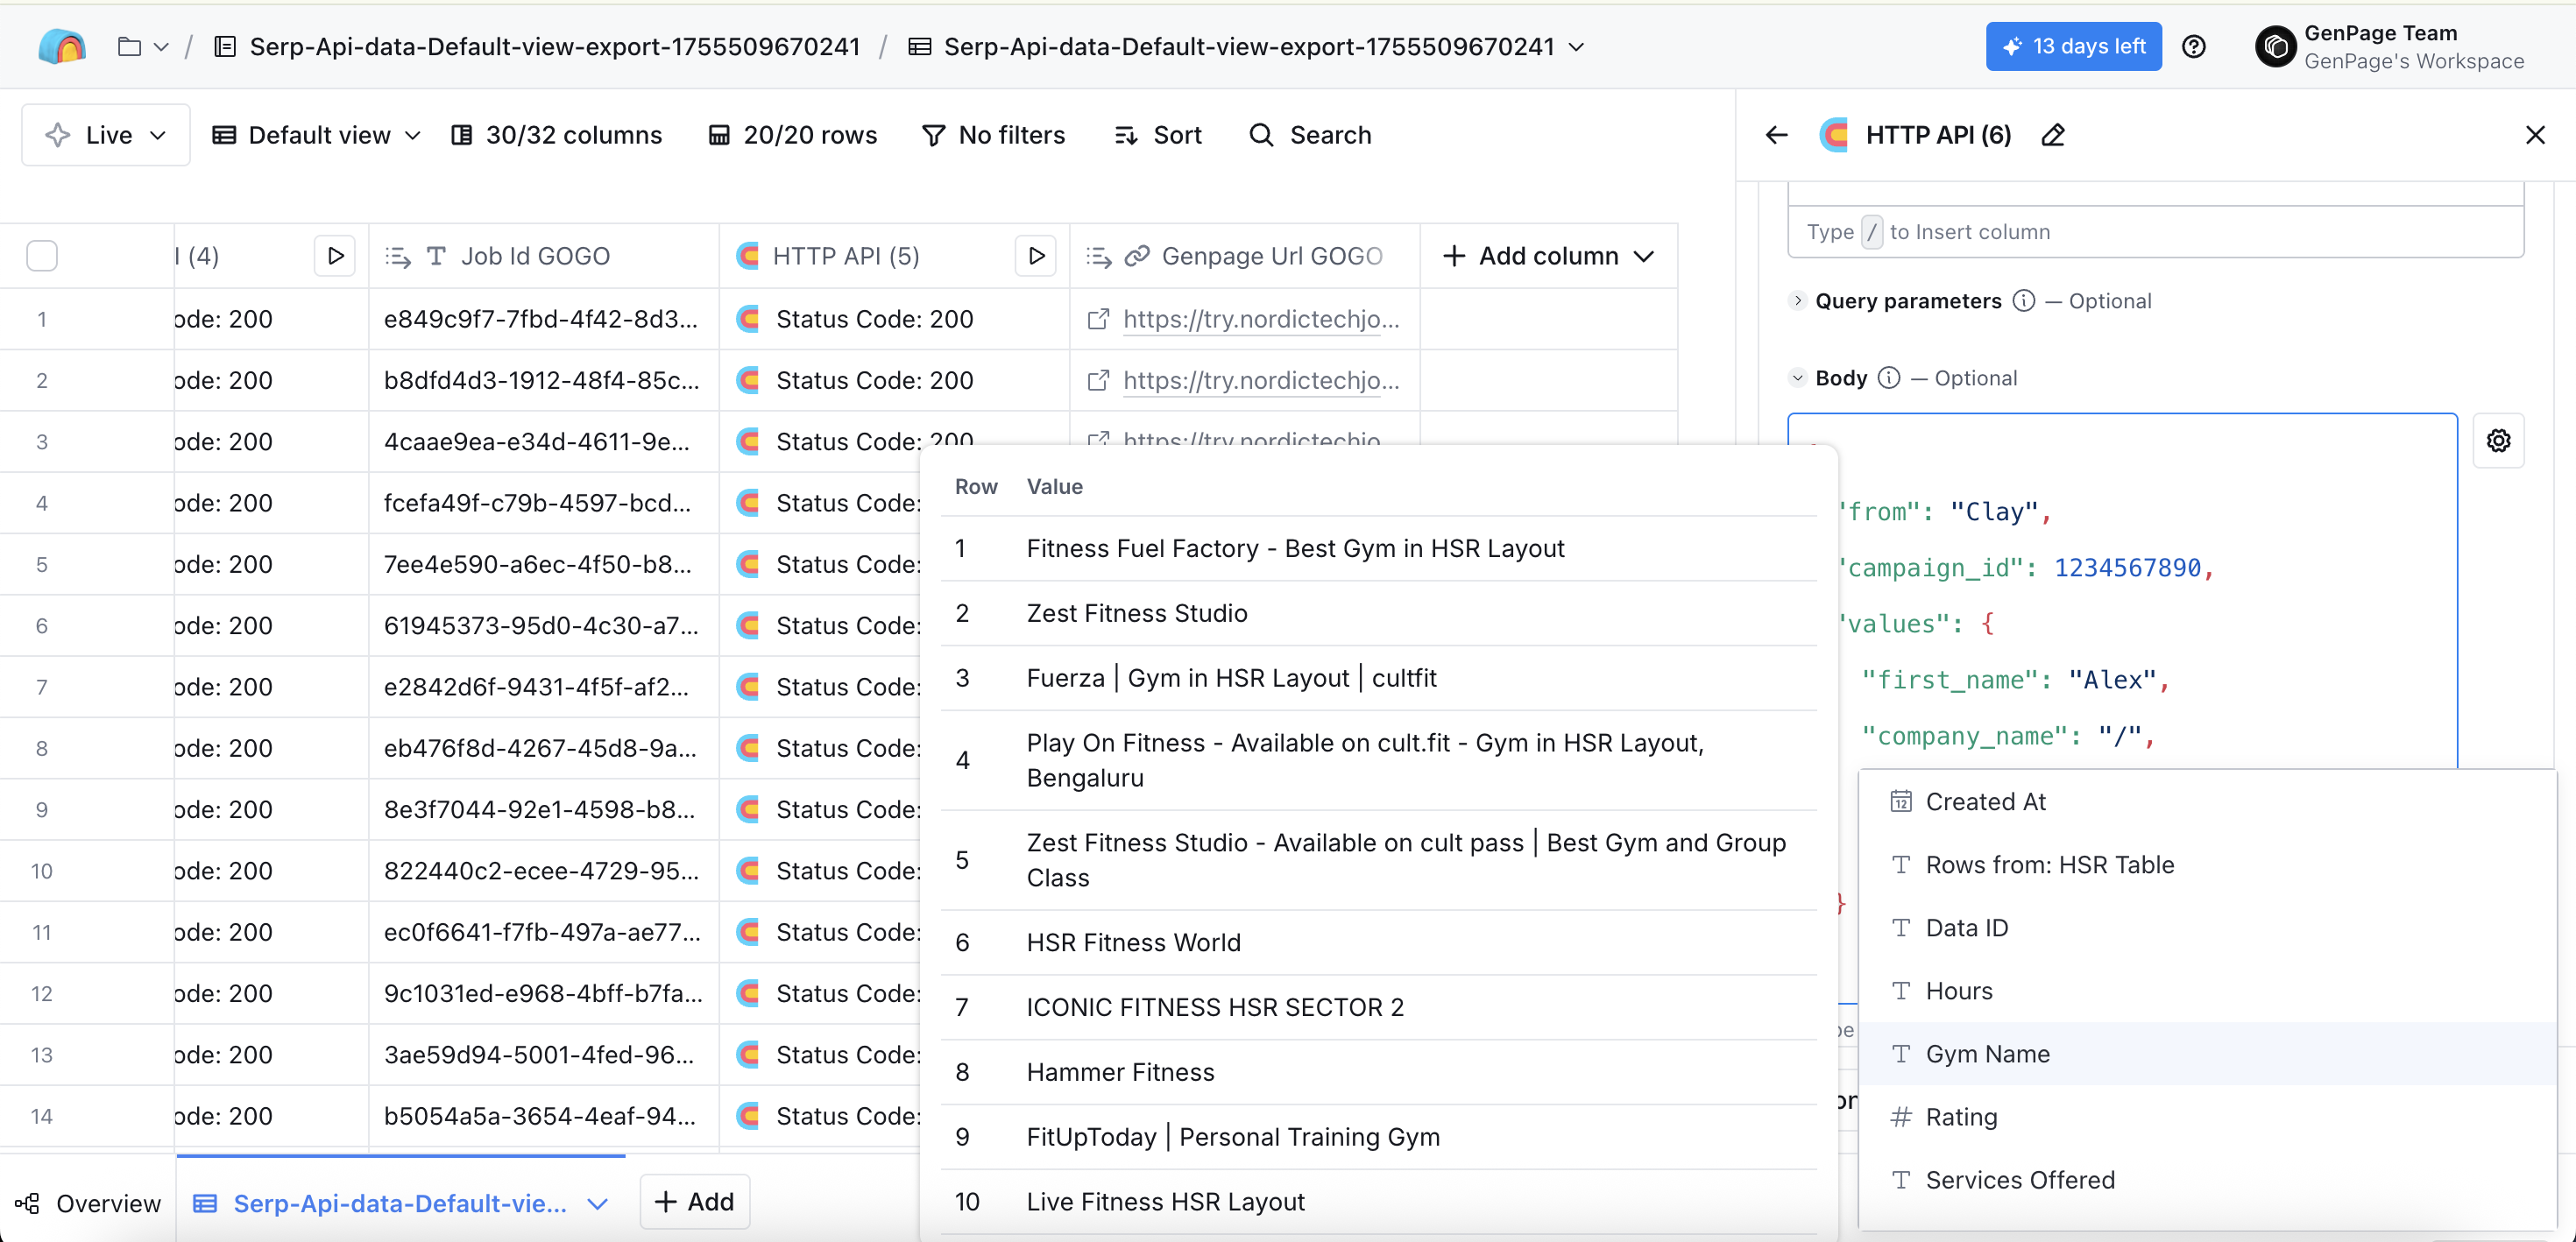Viewport: 2576px width, 1242px height.
Task: Select the Genpage Url GOGO column header
Action: pos(1245,256)
